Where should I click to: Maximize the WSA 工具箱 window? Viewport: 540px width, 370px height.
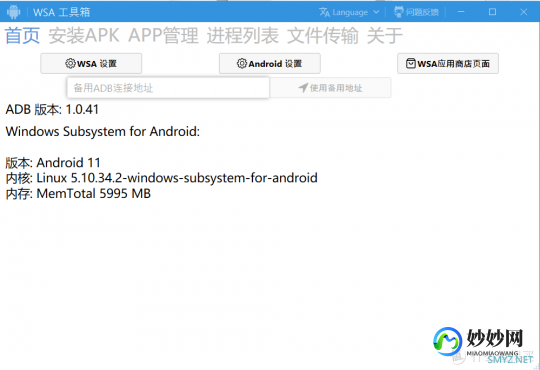(492, 12)
